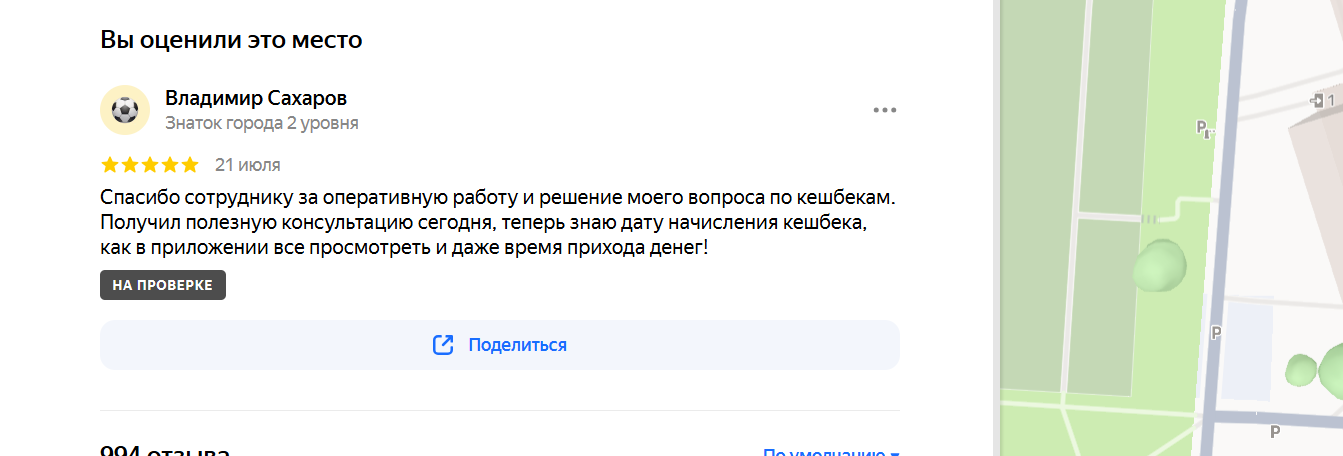
Task: Click the soccer ball avatar
Action: tap(125, 110)
